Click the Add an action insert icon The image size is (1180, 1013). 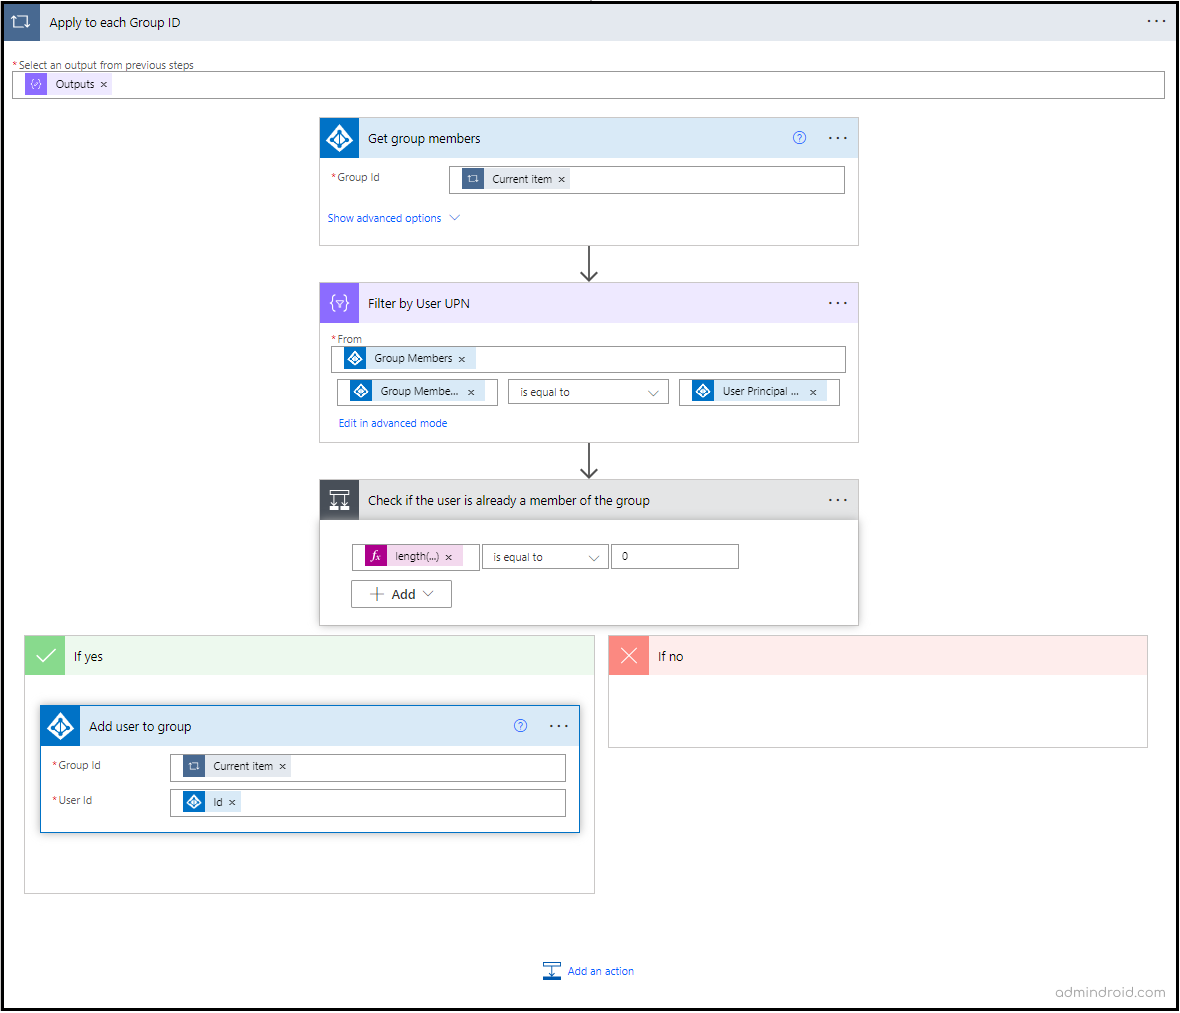[551, 970]
